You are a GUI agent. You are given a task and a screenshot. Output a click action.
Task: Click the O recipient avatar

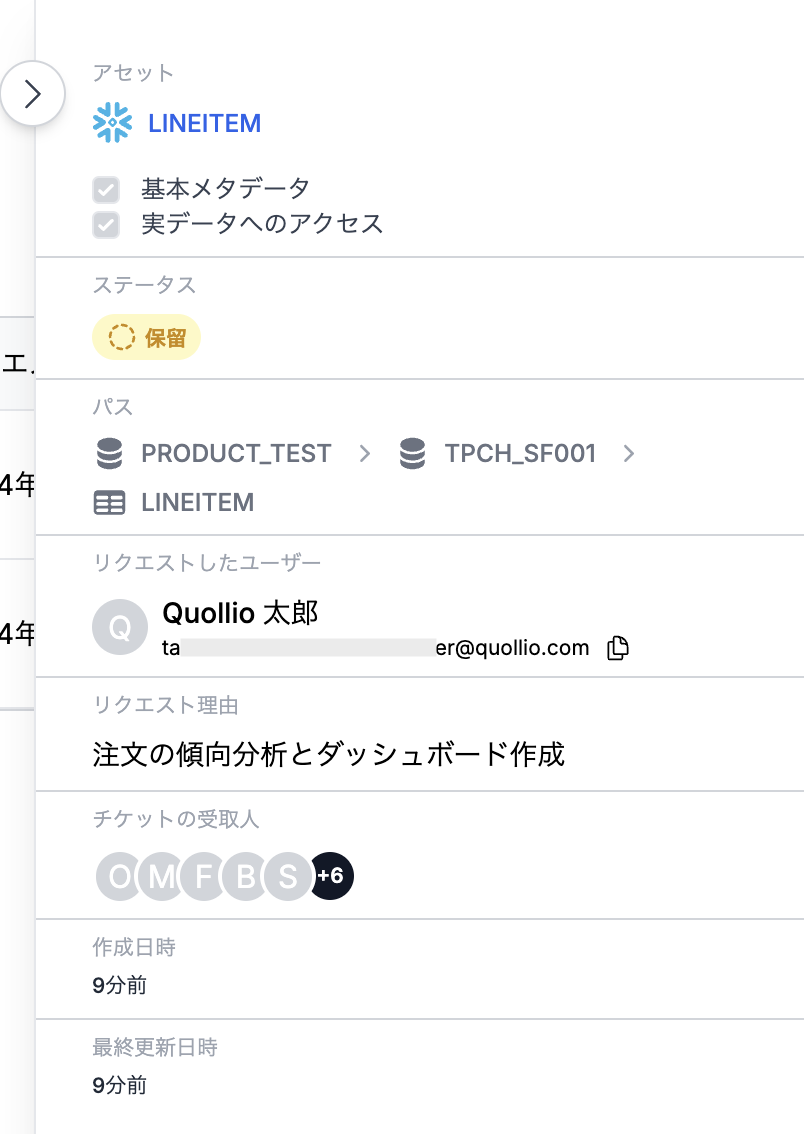click(x=119, y=877)
